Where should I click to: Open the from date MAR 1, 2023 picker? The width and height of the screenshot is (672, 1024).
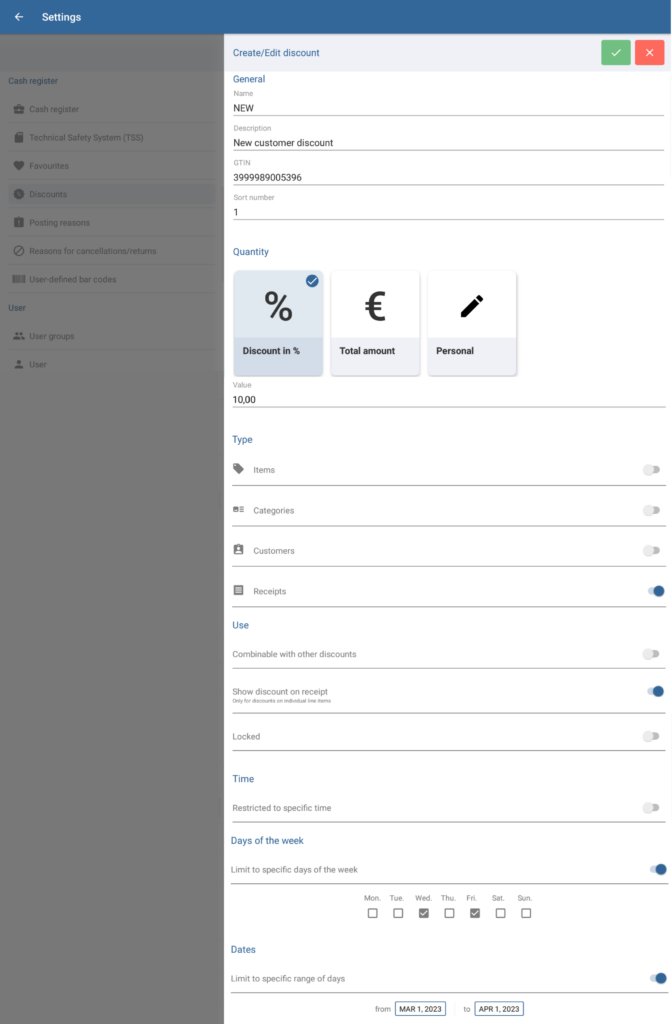(420, 1009)
